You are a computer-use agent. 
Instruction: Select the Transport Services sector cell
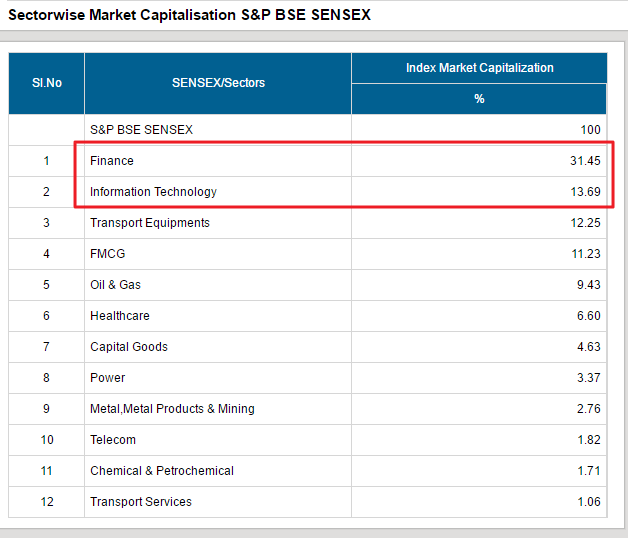[218, 502]
